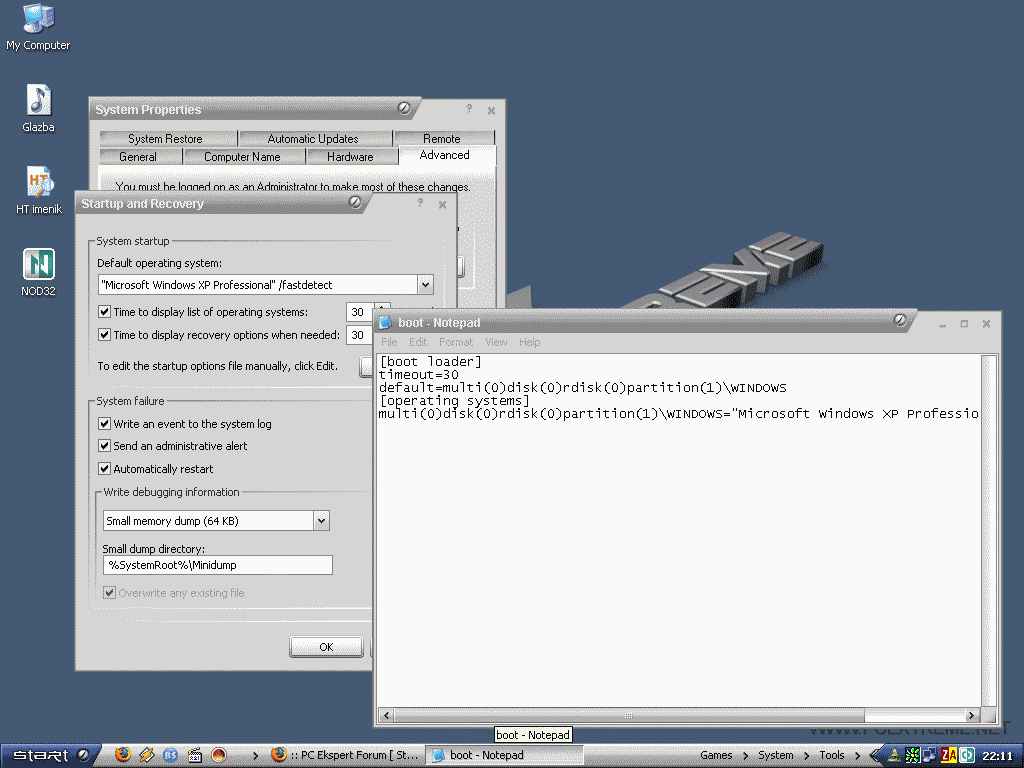Switch to the Automatic Updates tab
The image size is (1024, 768).
tap(315, 138)
